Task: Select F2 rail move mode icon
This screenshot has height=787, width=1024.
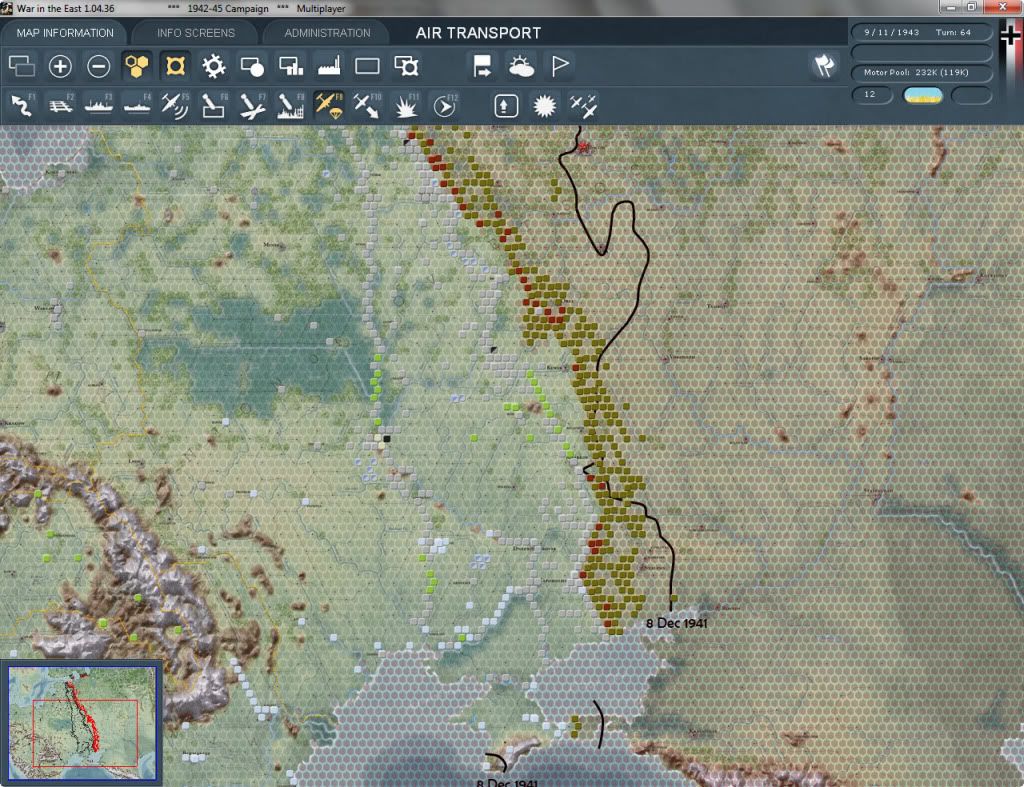Action: click(x=61, y=106)
